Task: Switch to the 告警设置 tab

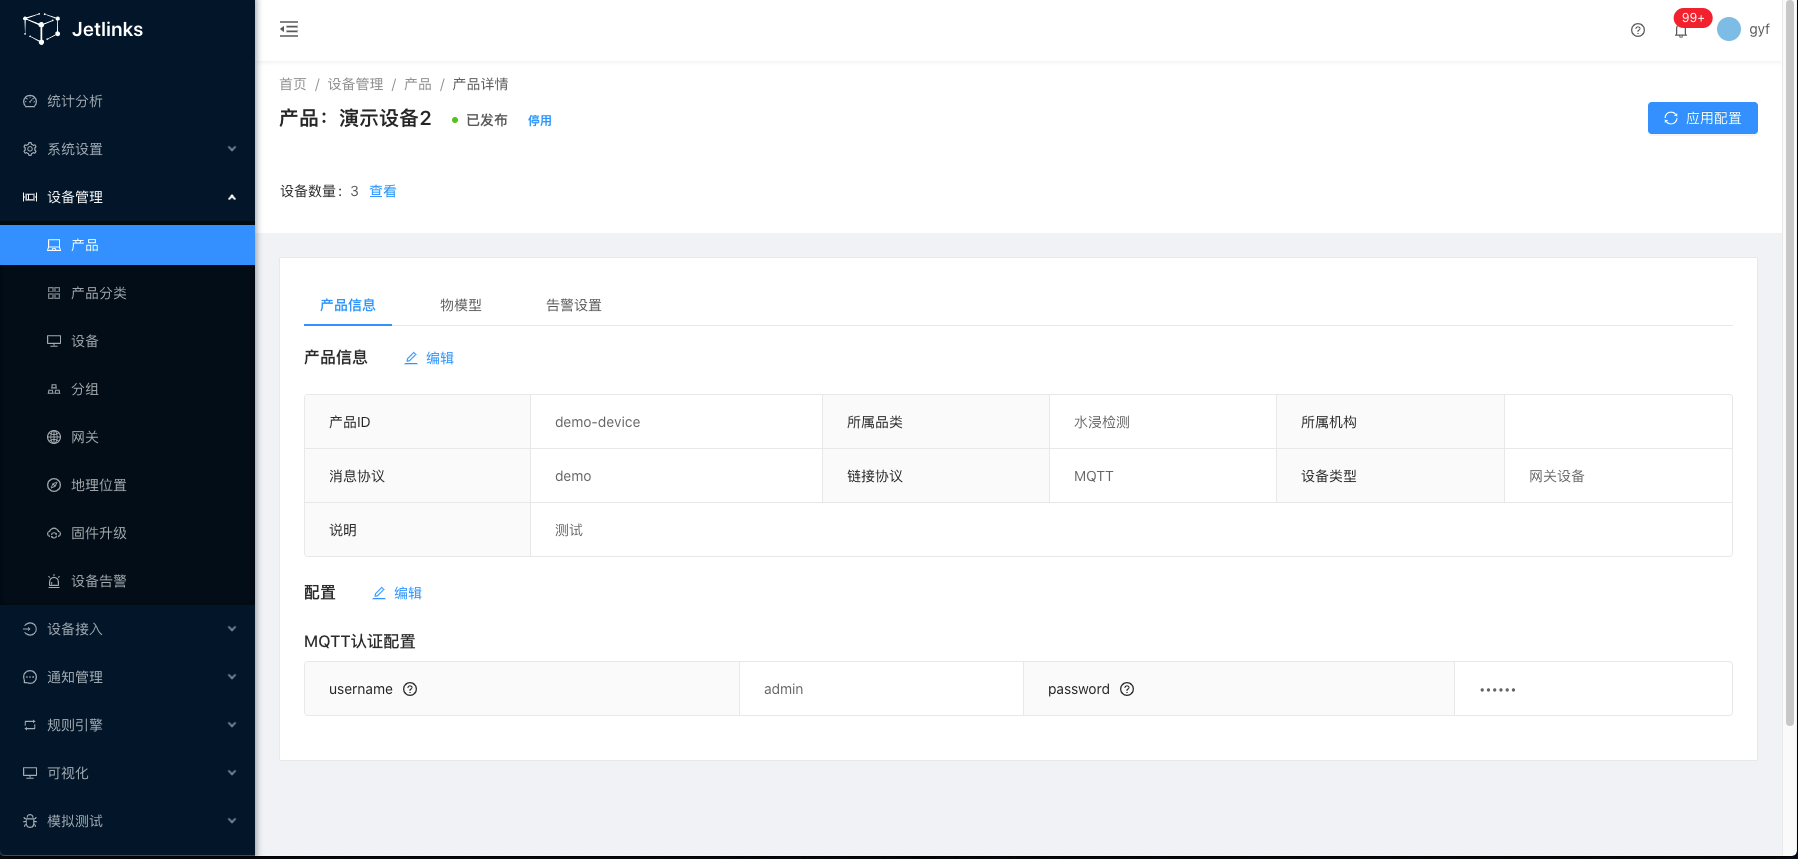Action: coord(573,305)
